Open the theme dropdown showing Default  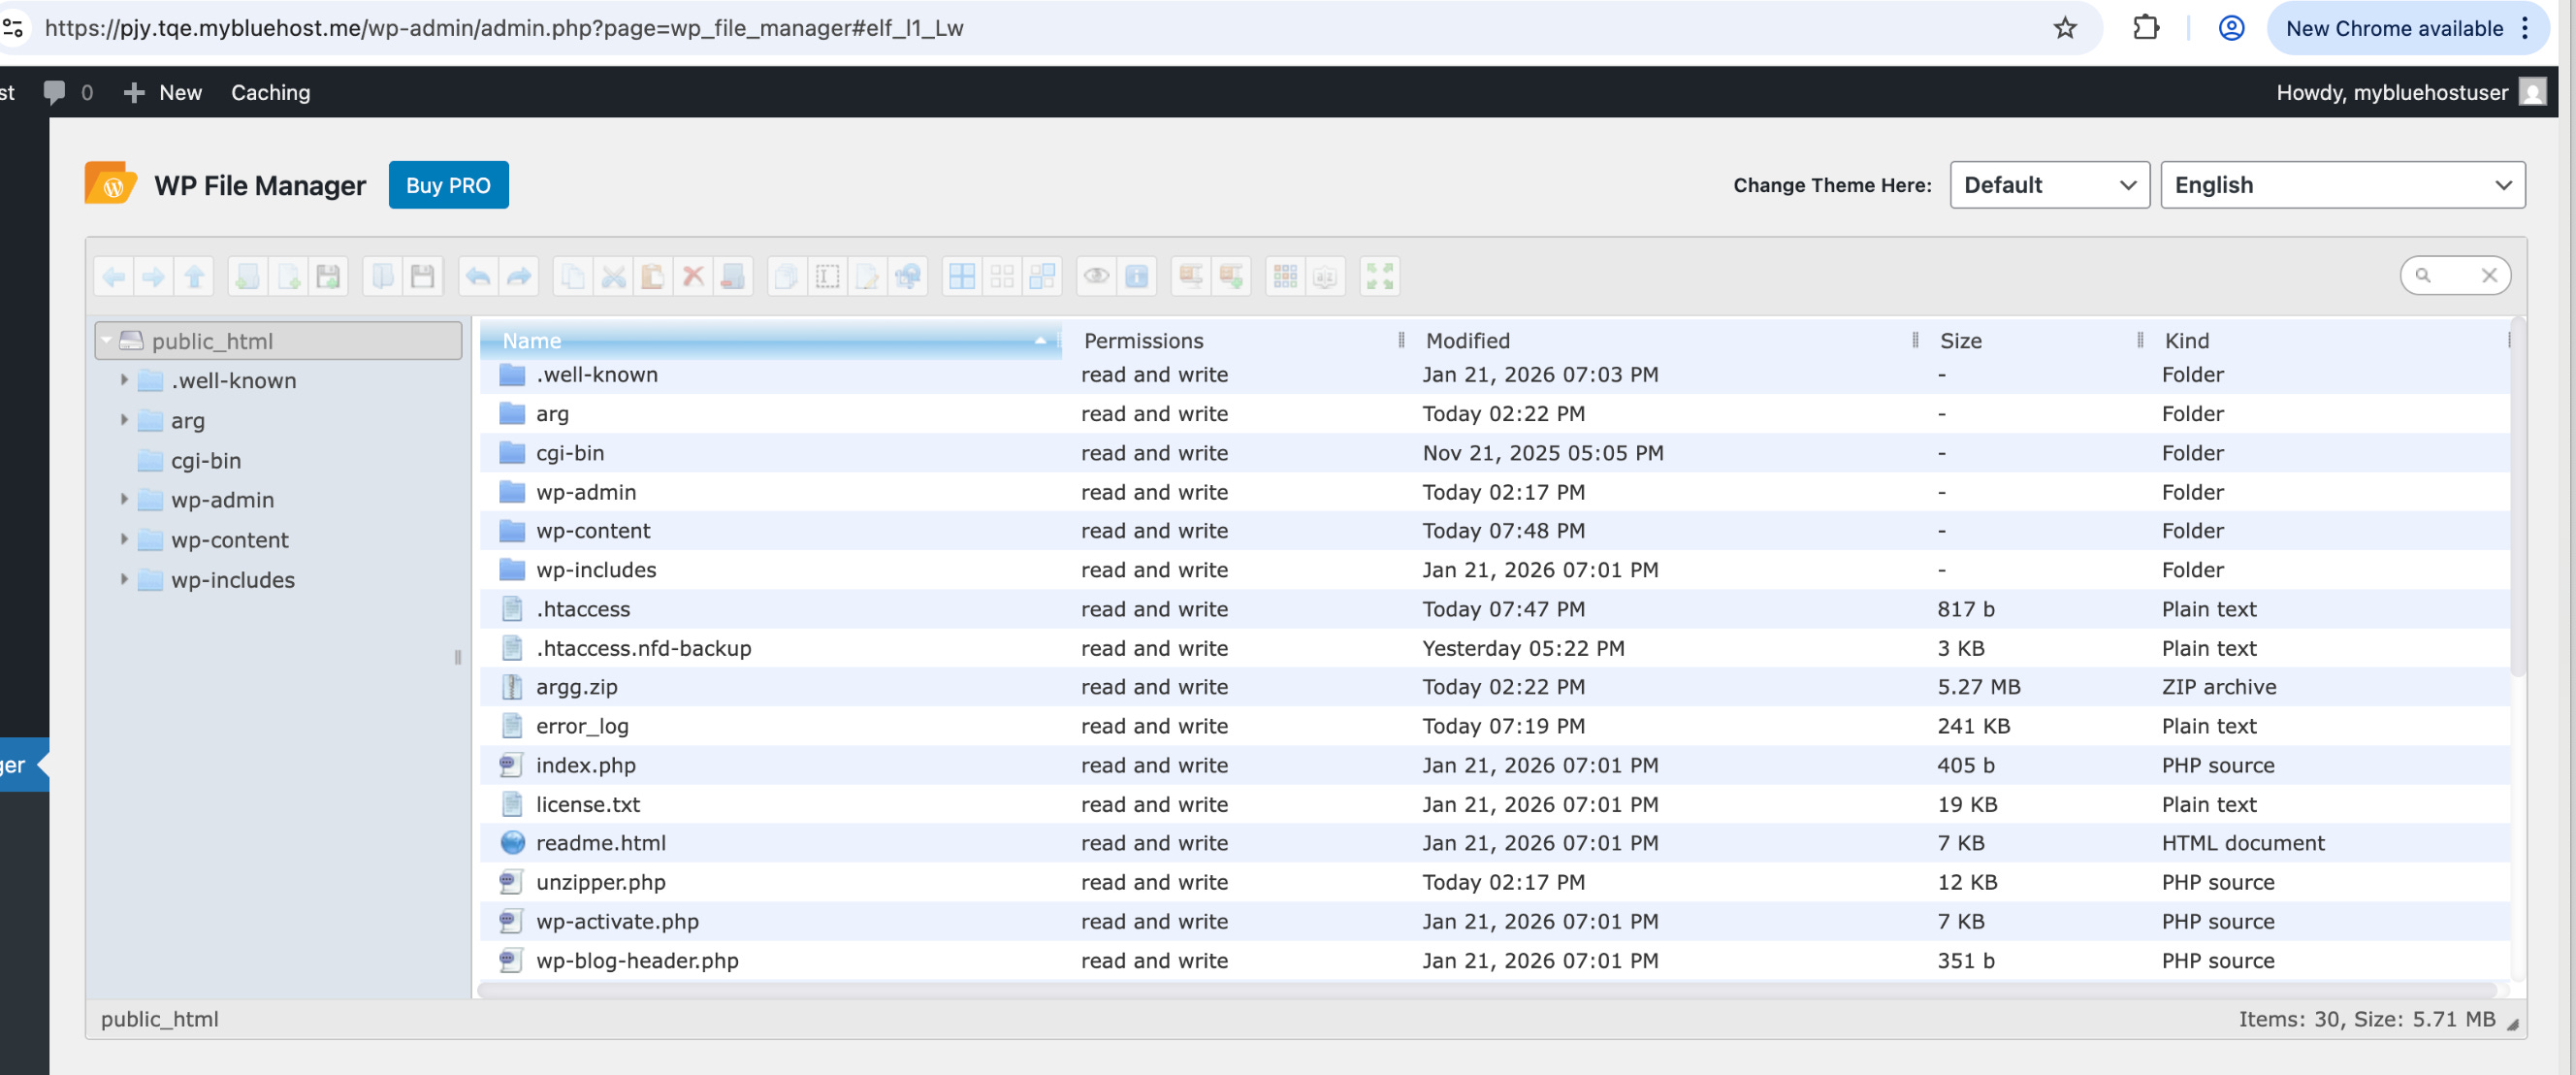click(x=2049, y=185)
